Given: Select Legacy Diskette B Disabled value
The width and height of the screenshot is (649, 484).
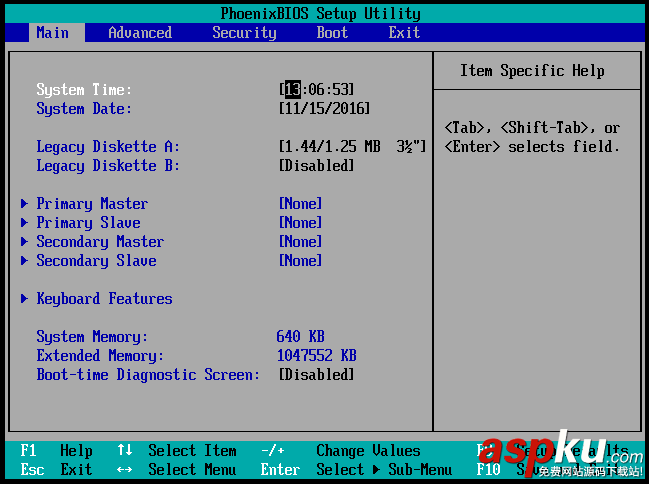Looking at the screenshot, I should point(317,166).
